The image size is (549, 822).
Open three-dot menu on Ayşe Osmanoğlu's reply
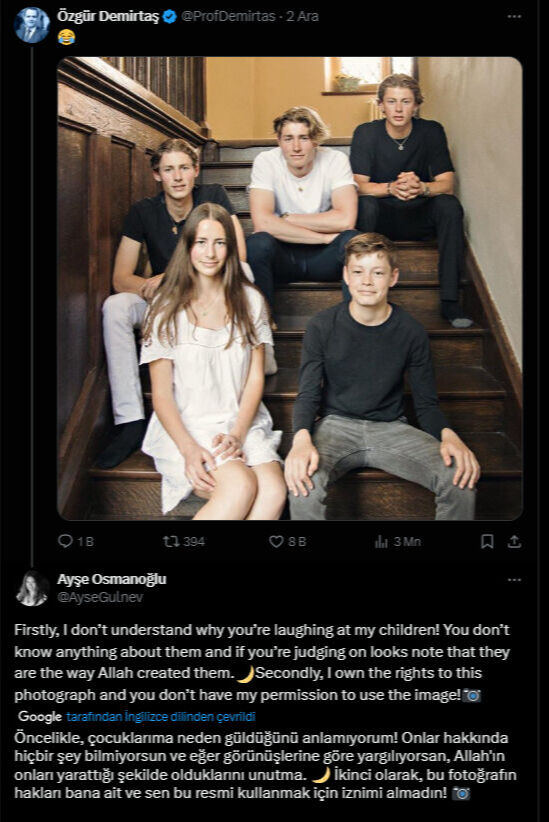click(x=514, y=579)
